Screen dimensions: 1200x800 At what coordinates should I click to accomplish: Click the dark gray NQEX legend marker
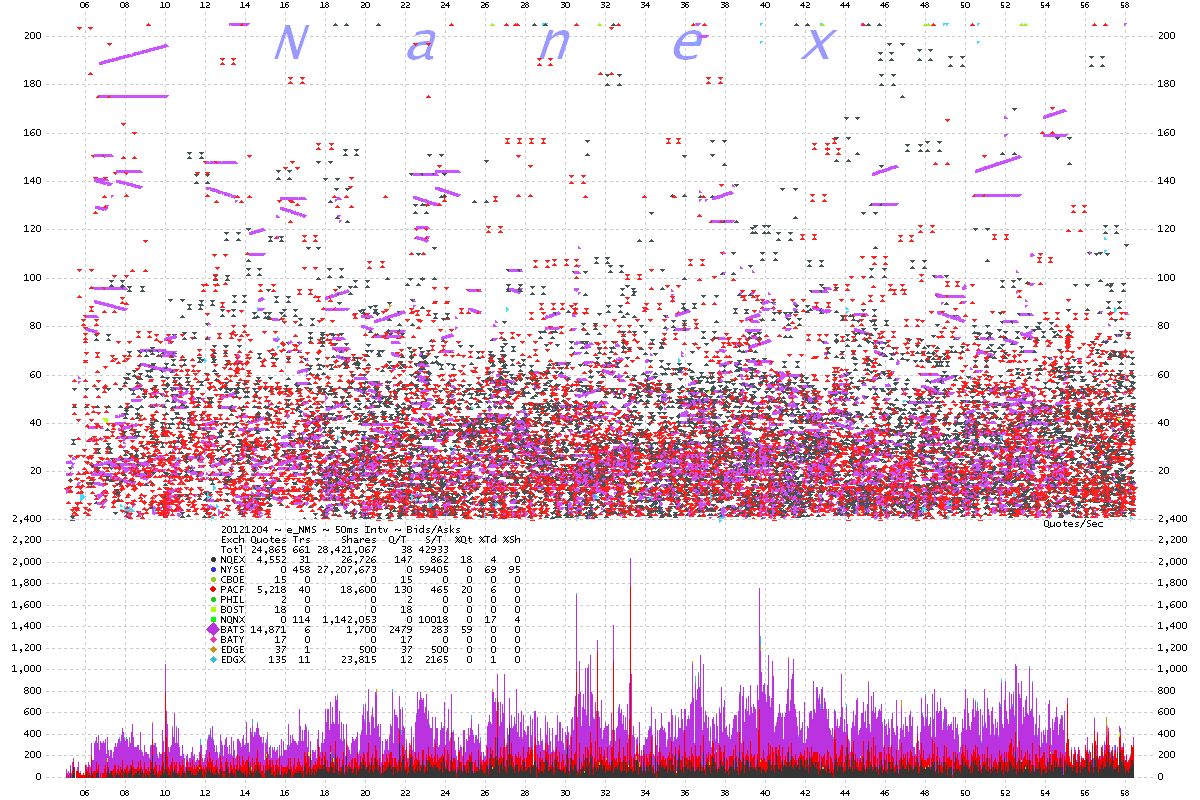tap(213, 560)
